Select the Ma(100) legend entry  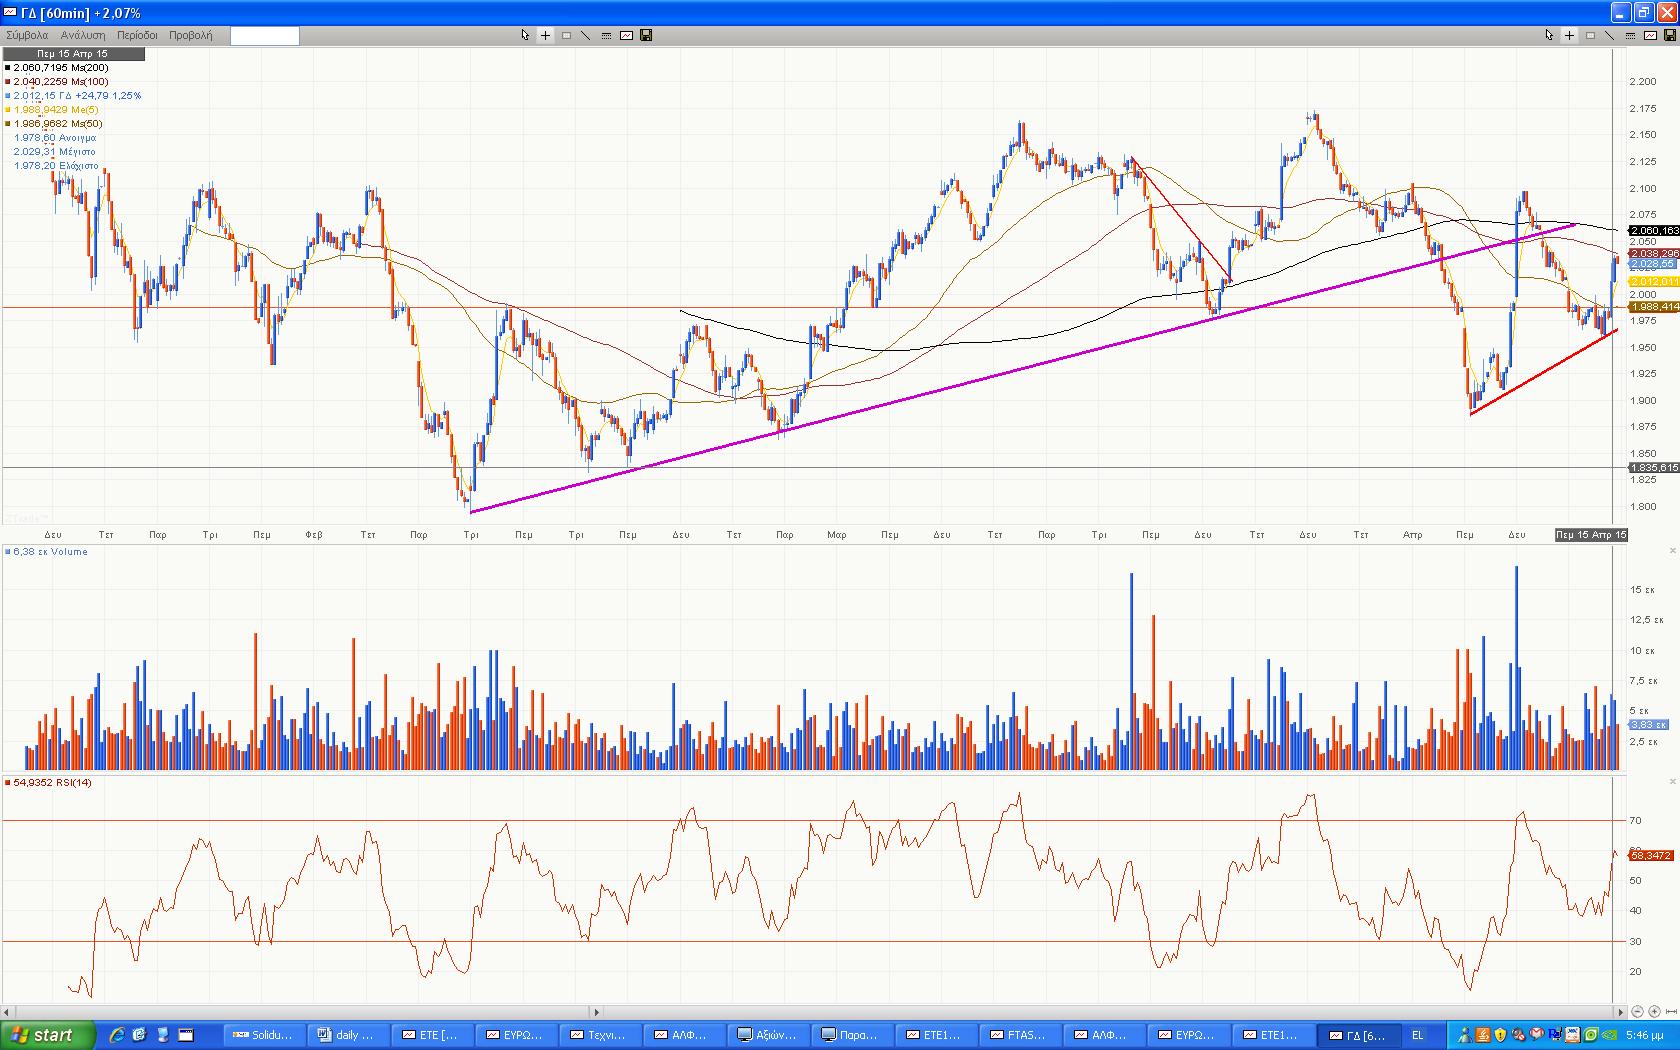(x=56, y=82)
